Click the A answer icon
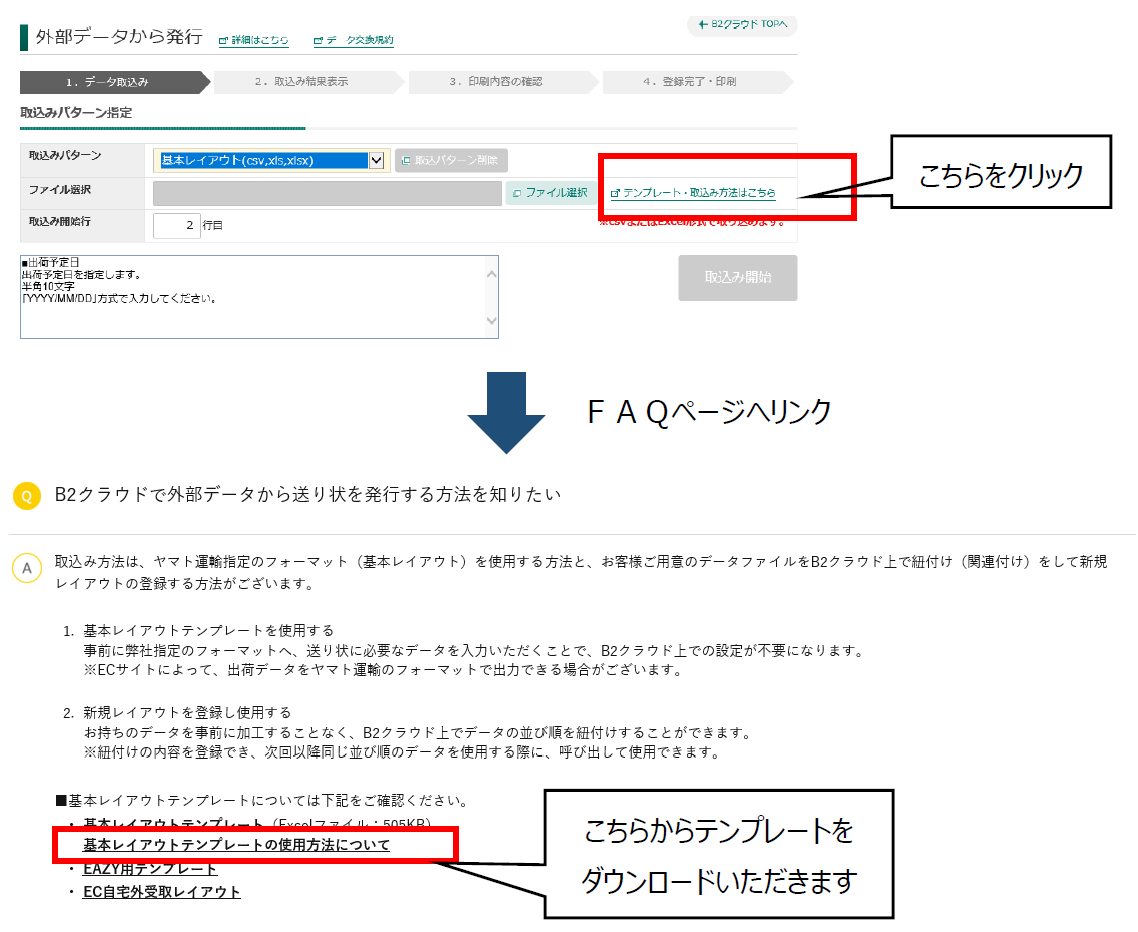 tap(27, 568)
